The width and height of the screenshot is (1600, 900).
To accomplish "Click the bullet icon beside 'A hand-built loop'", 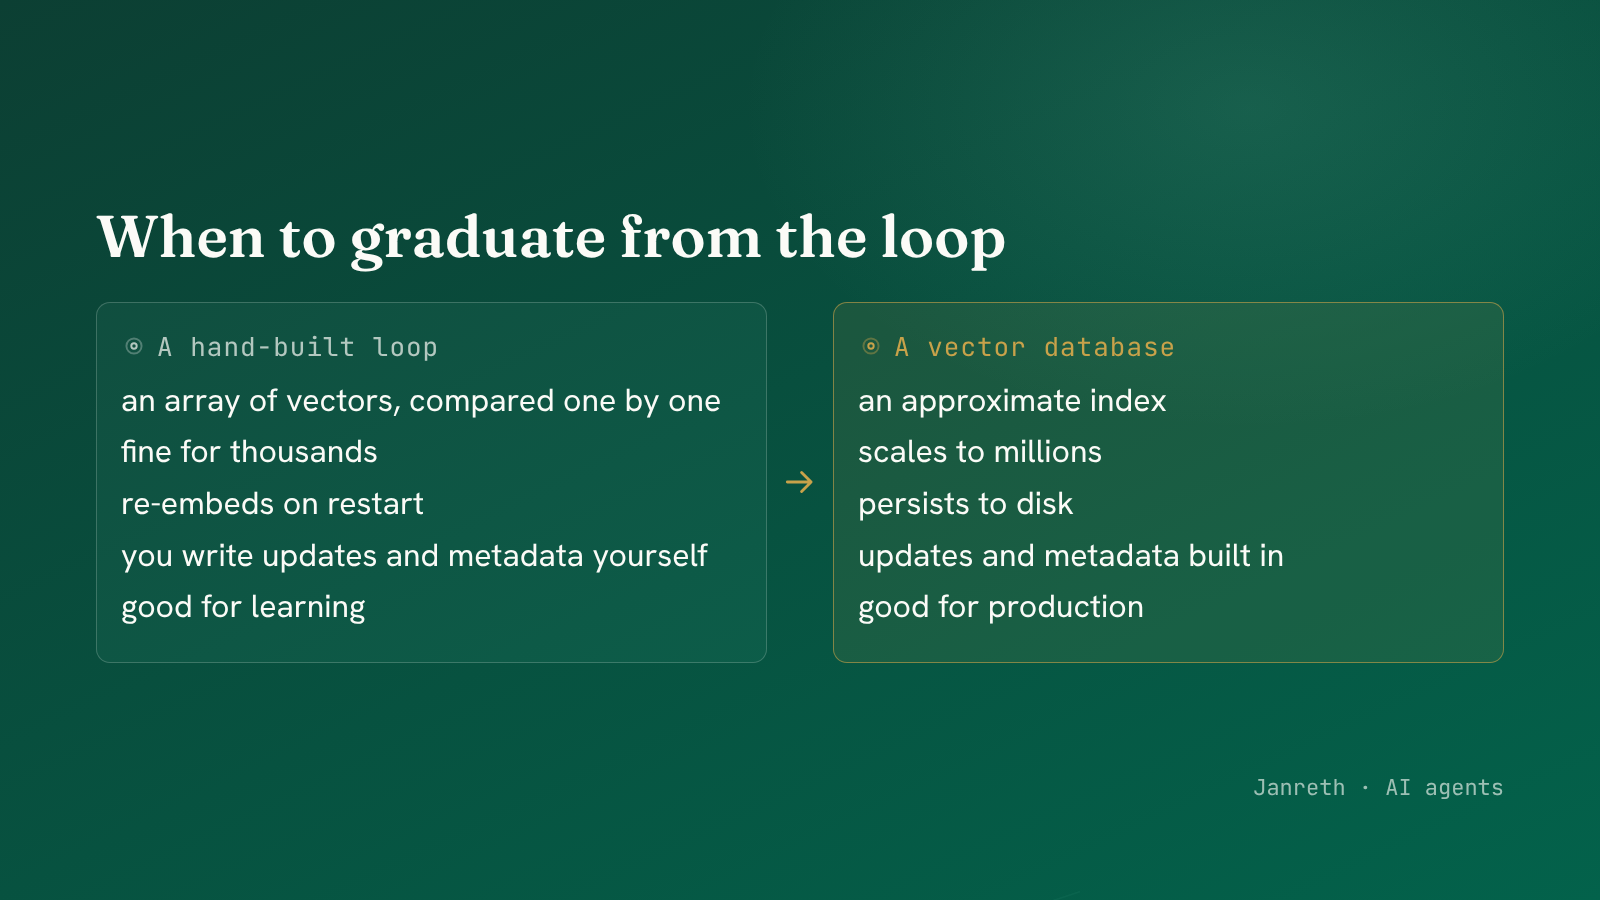I will coord(134,347).
